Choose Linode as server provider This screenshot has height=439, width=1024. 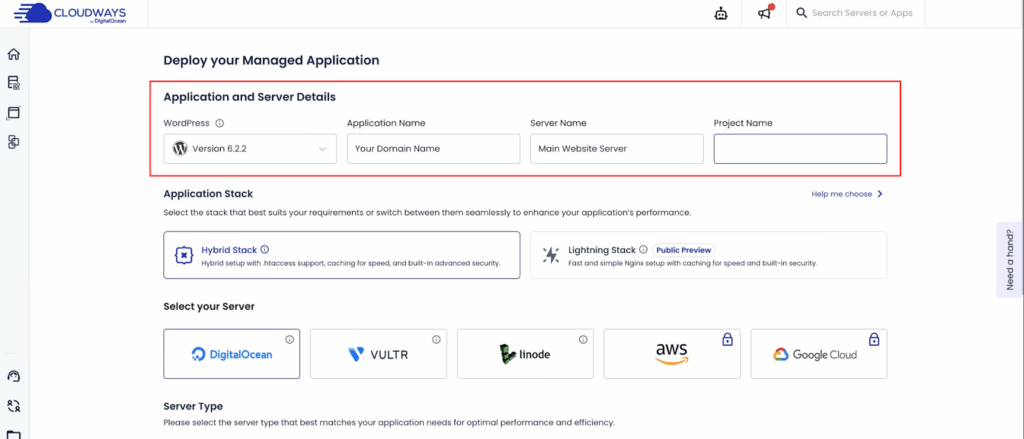point(525,354)
